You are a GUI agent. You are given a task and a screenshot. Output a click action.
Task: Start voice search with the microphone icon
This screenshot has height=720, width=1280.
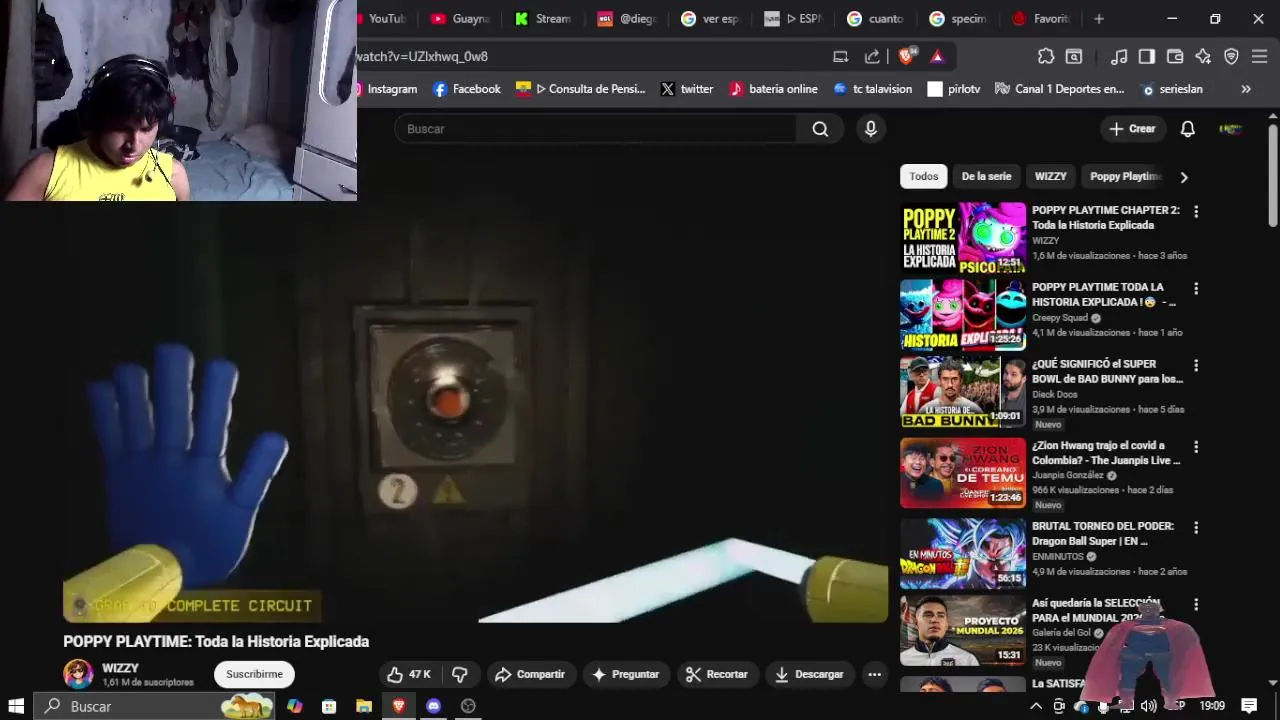871,129
